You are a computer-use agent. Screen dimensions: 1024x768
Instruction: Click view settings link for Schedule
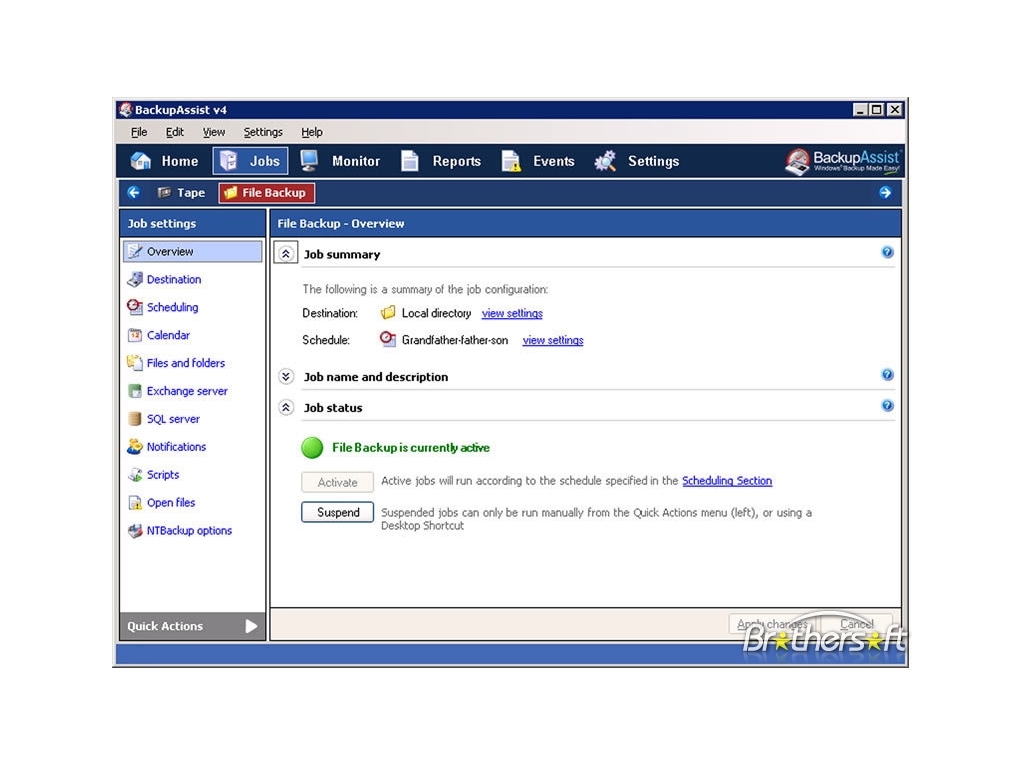tap(553, 340)
